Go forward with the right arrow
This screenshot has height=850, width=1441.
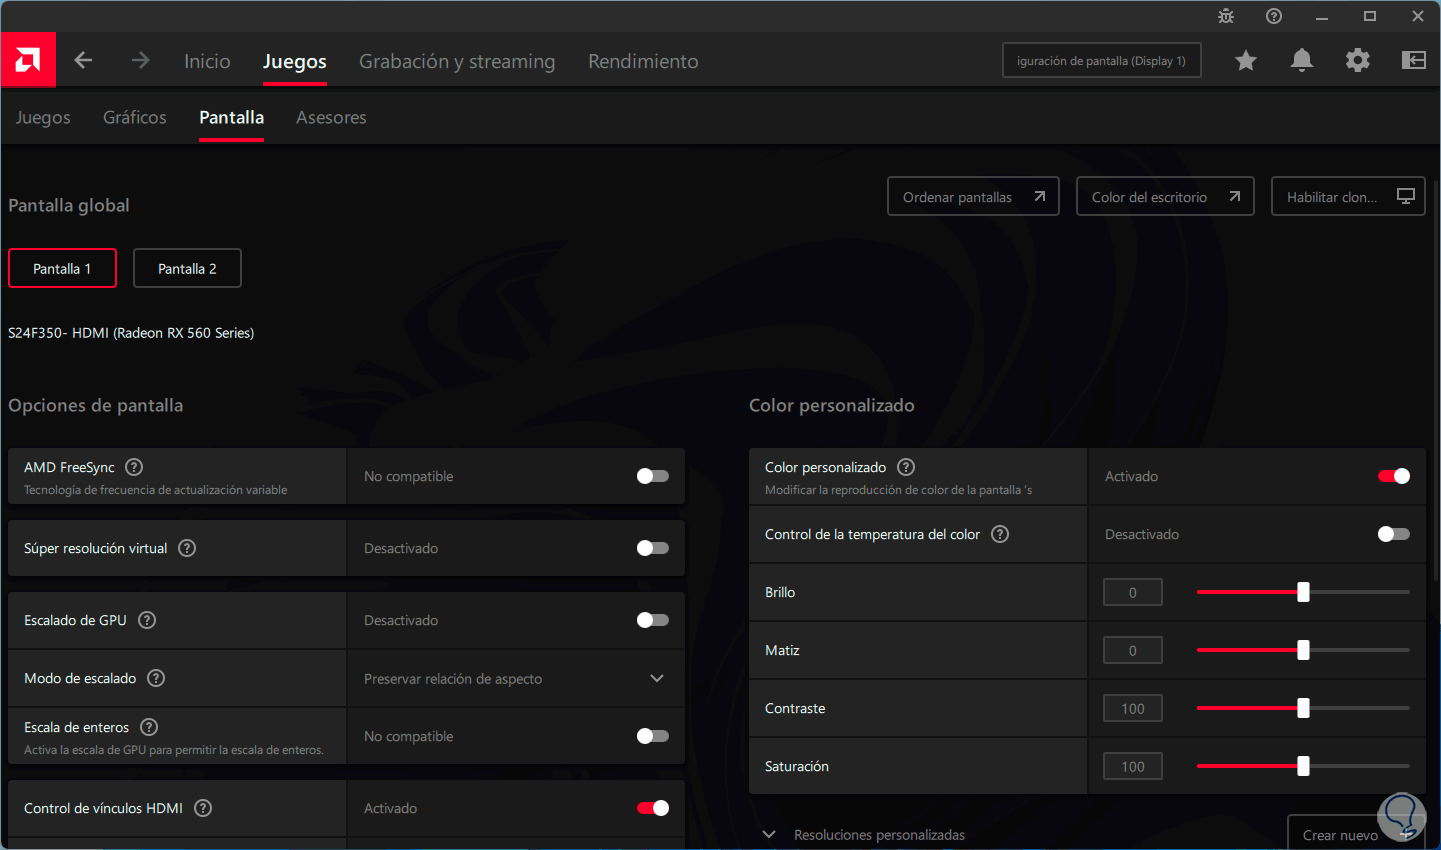140,60
